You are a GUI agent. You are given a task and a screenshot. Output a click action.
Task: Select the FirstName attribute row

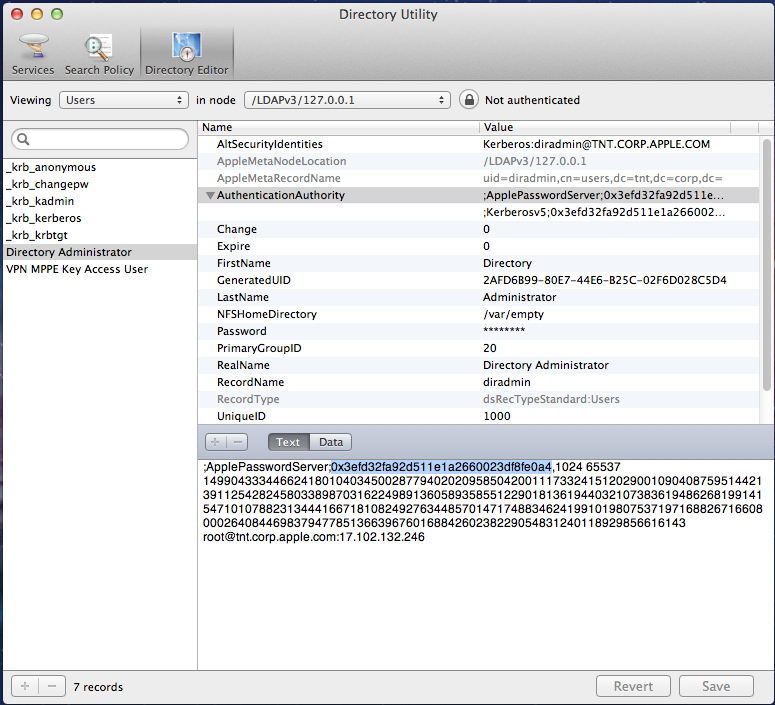coord(478,263)
